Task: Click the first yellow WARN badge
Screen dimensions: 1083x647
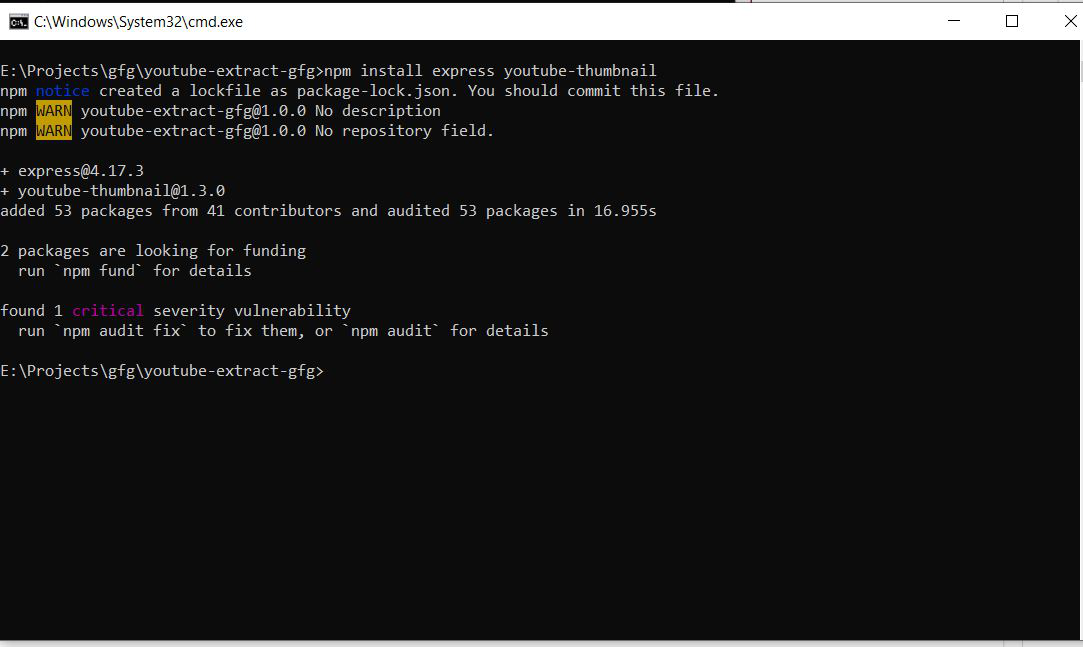Action: [x=54, y=110]
